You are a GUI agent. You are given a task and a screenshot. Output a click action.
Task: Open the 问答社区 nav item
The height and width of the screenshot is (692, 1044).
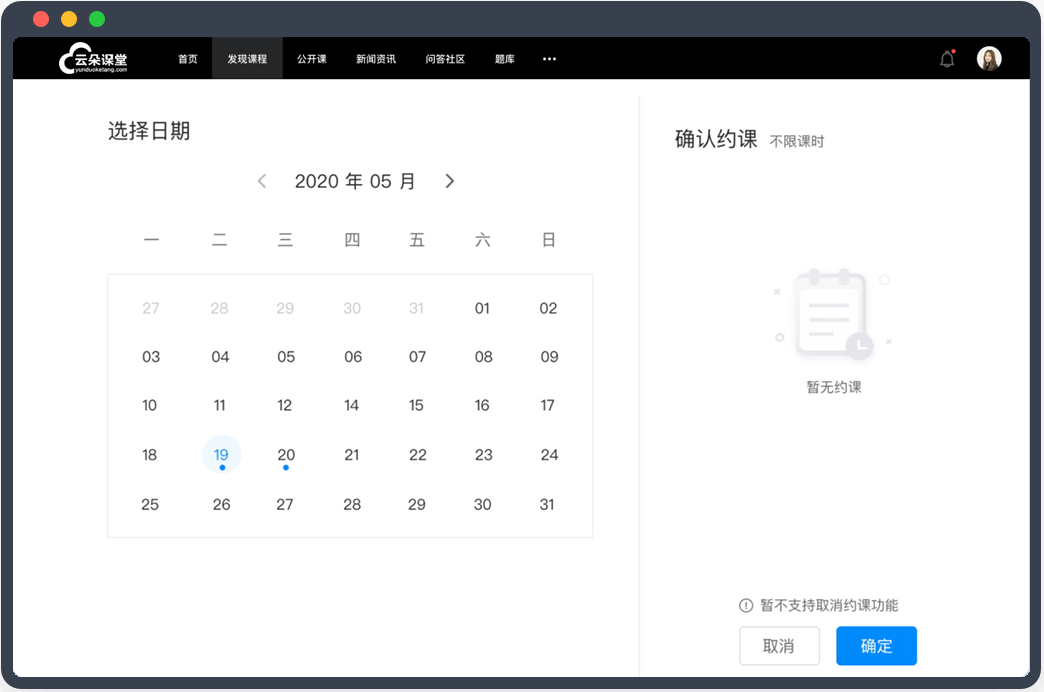(x=445, y=59)
